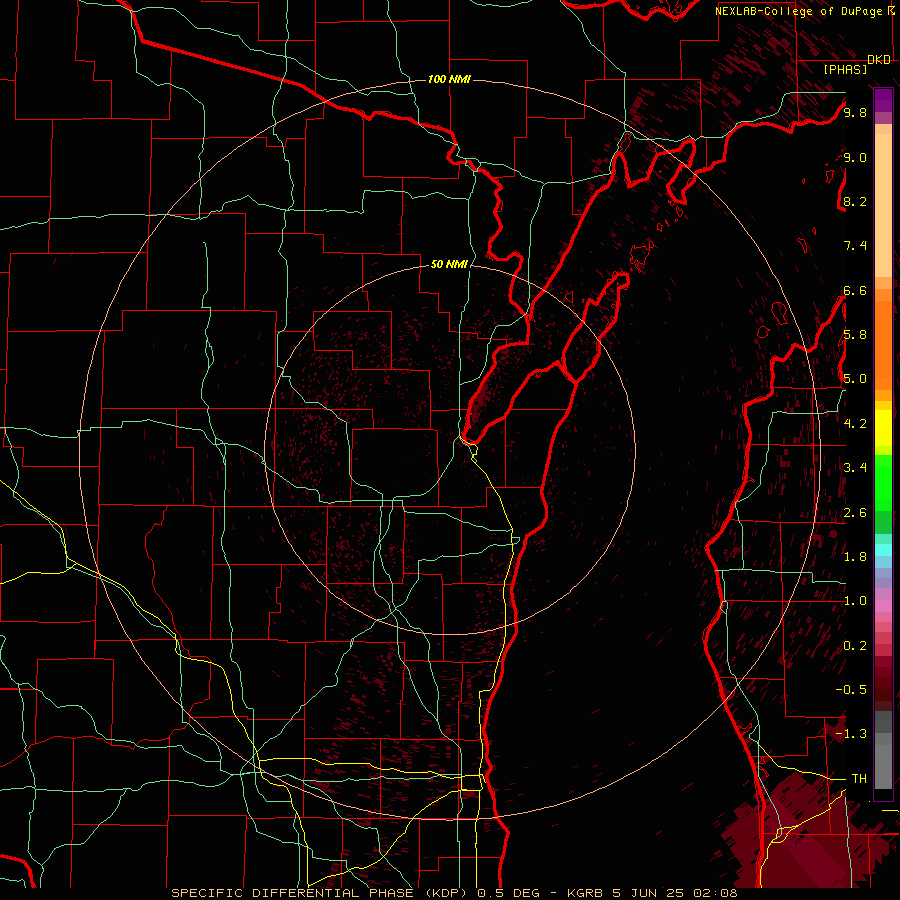This screenshot has width=900, height=900.
Task: Click the 50 NMI range ring label
Action: (x=449, y=264)
